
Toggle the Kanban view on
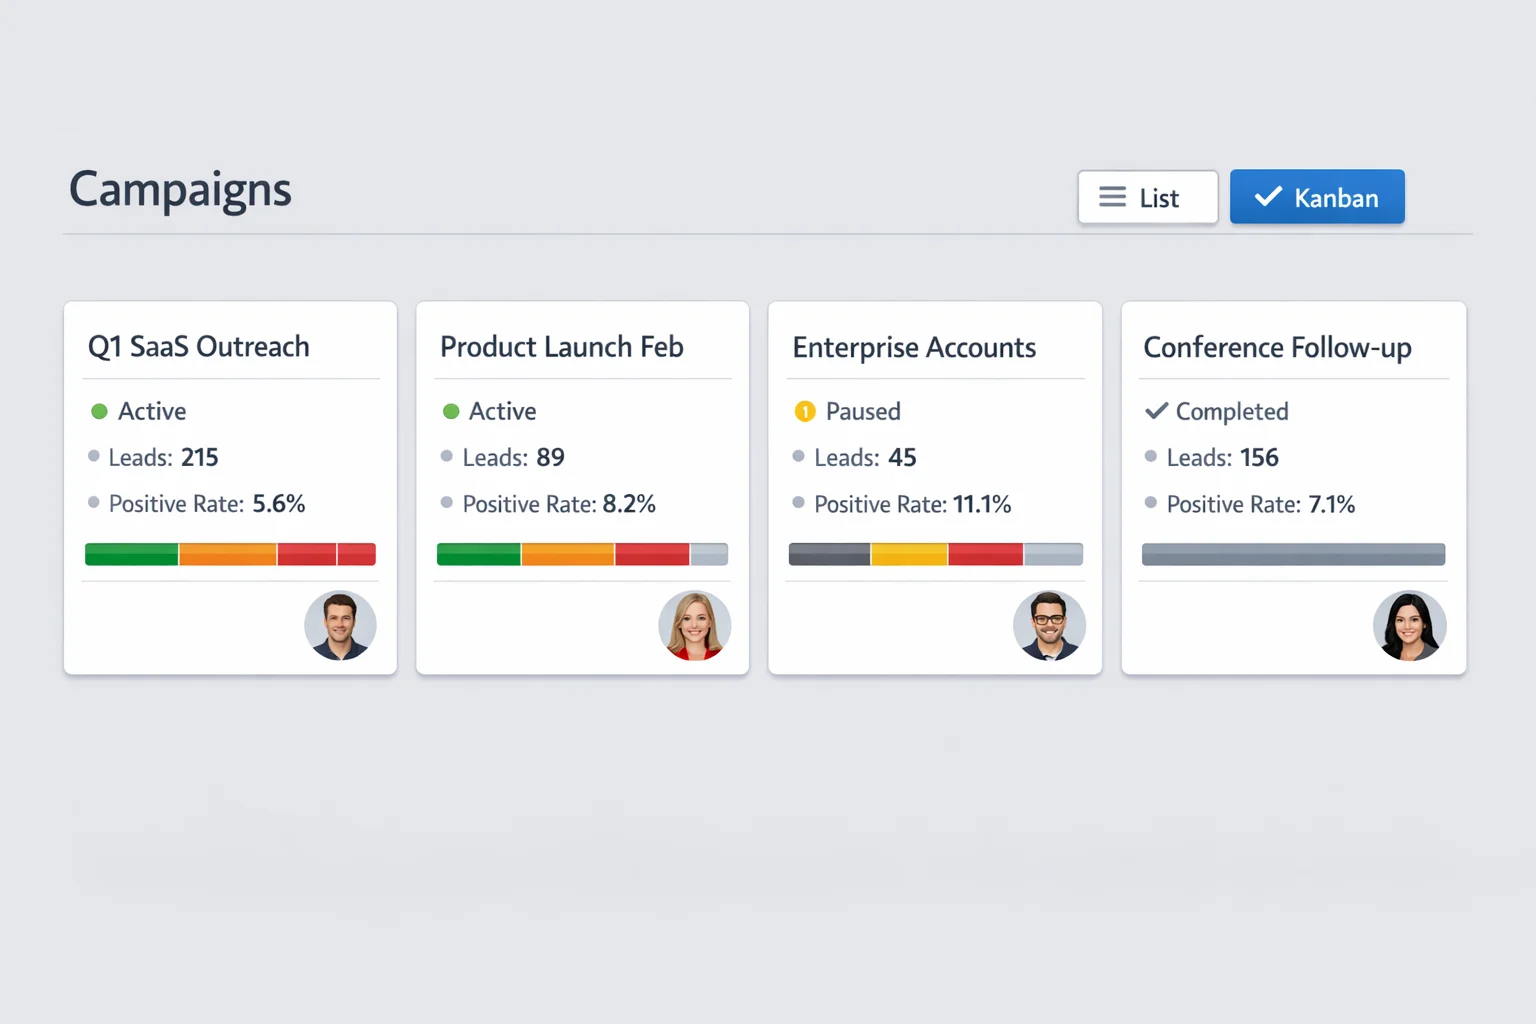pos(1317,197)
